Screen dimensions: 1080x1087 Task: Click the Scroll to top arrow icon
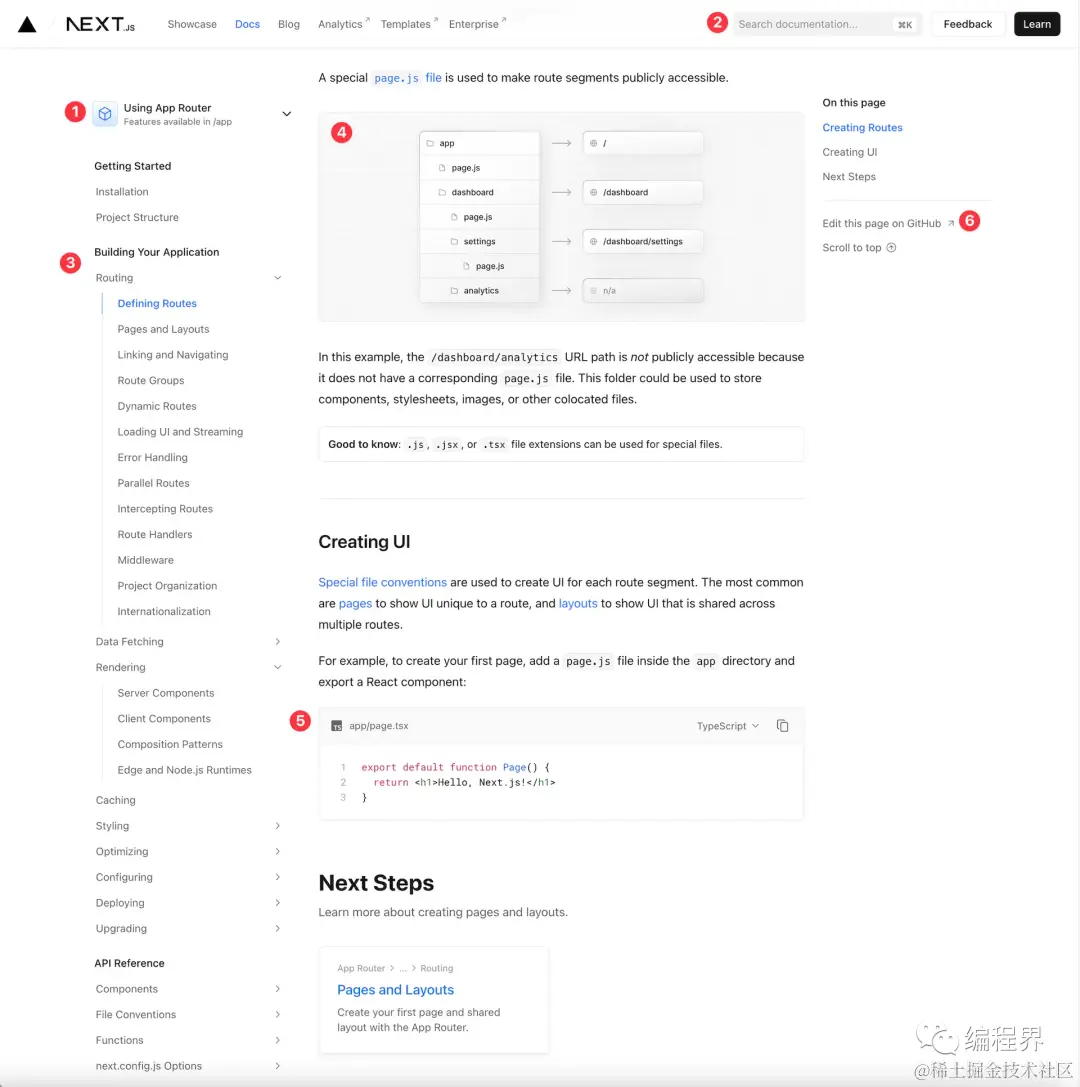click(891, 247)
